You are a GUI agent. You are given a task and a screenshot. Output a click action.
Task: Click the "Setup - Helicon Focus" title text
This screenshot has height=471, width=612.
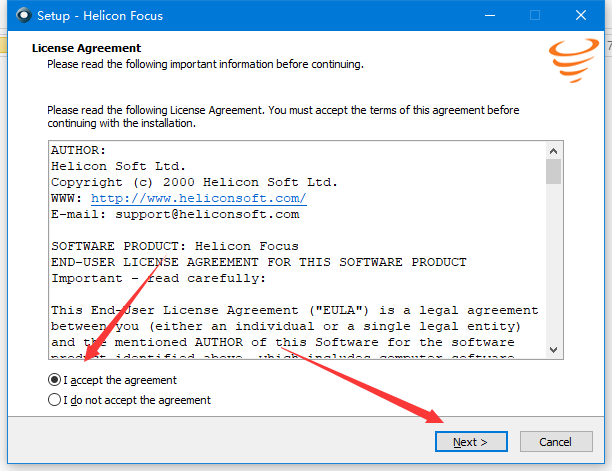[x=100, y=16]
